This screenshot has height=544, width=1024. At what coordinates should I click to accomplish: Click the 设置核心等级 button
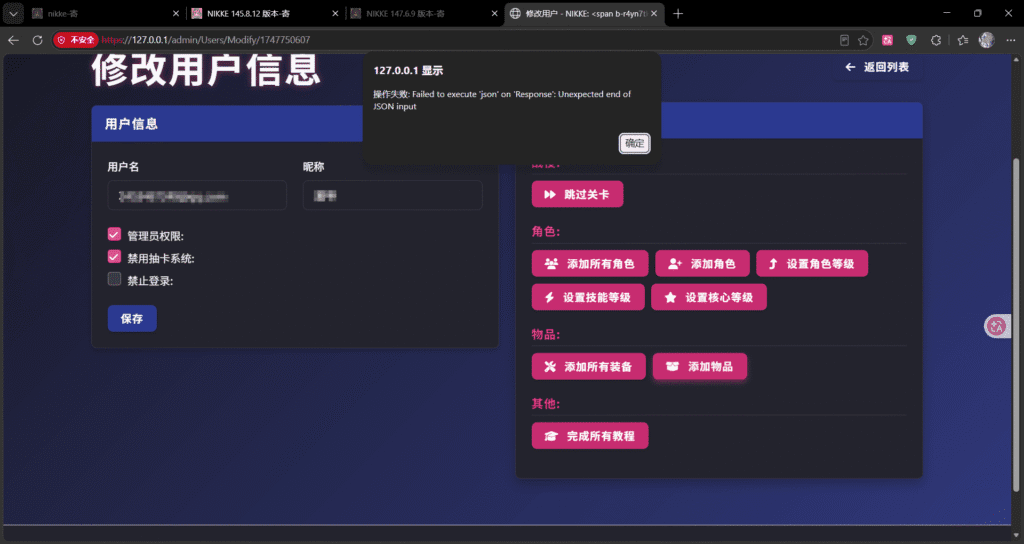coord(709,297)
